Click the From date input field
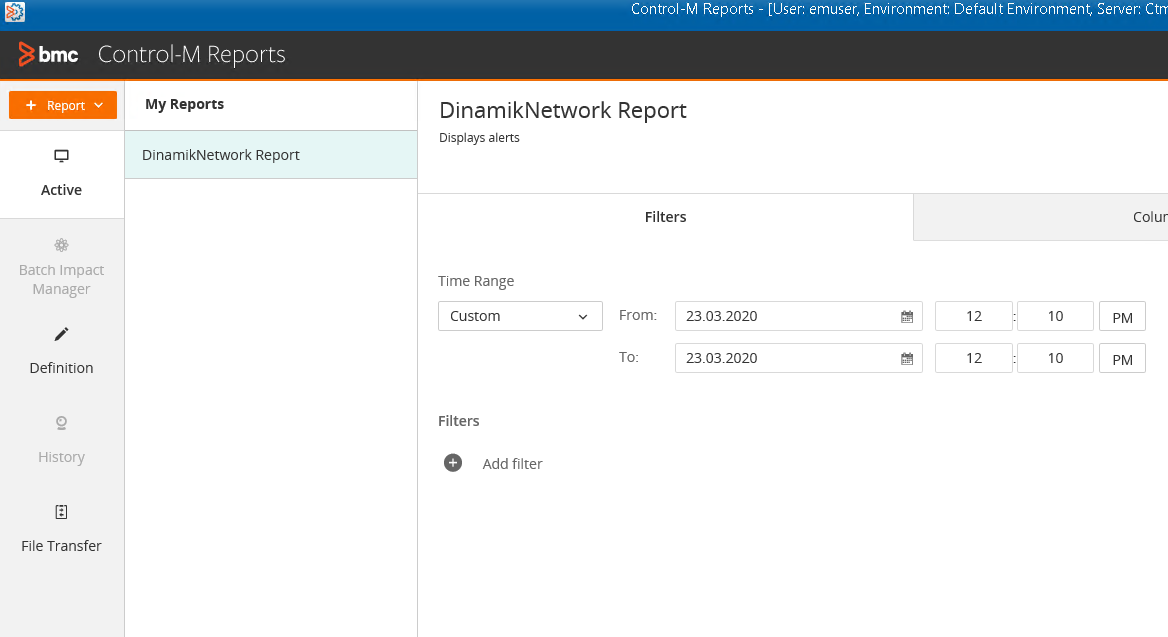 tap(785, 316)
